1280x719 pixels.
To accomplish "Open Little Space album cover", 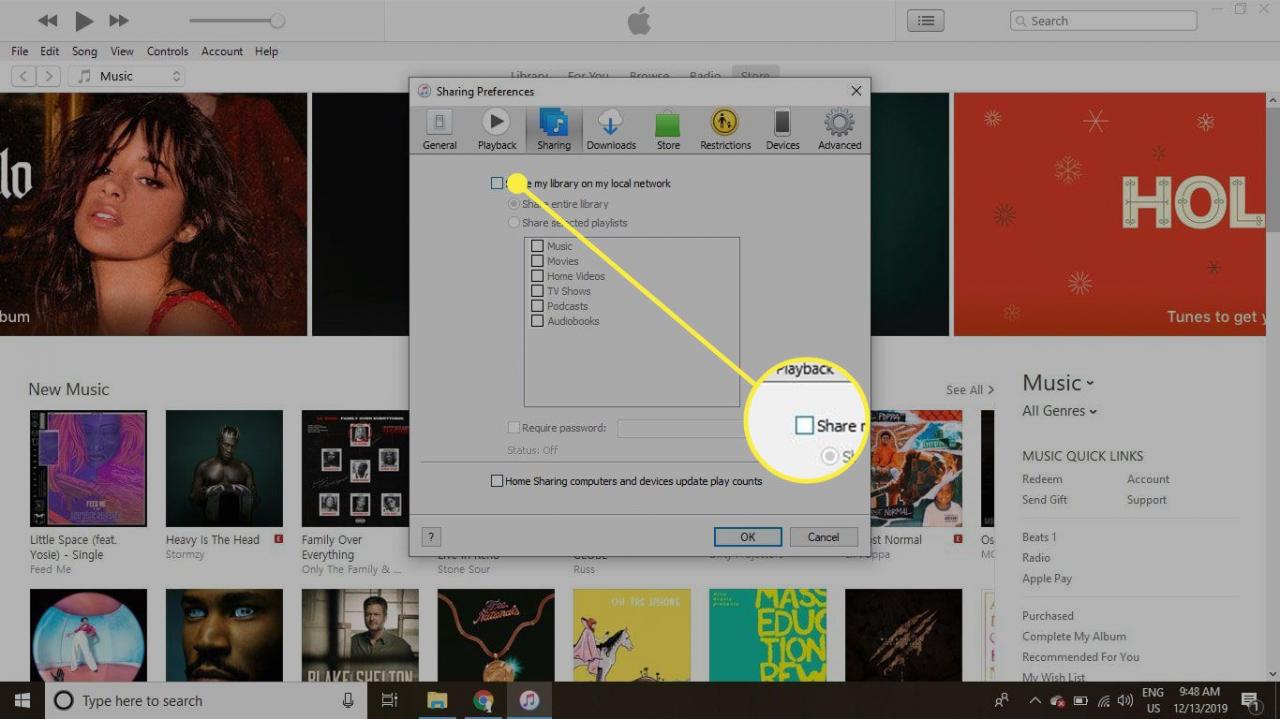I will click(88, 468).
